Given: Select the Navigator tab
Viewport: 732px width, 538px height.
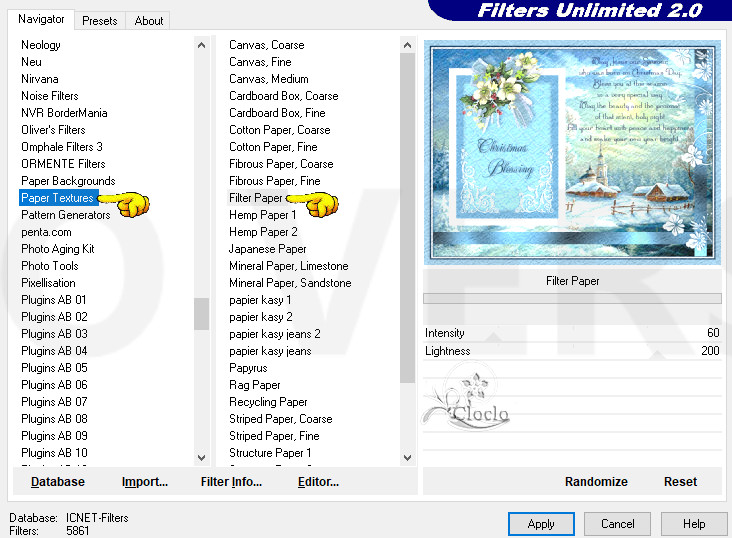Looking at the screenshot, I should tap(41, 20).
